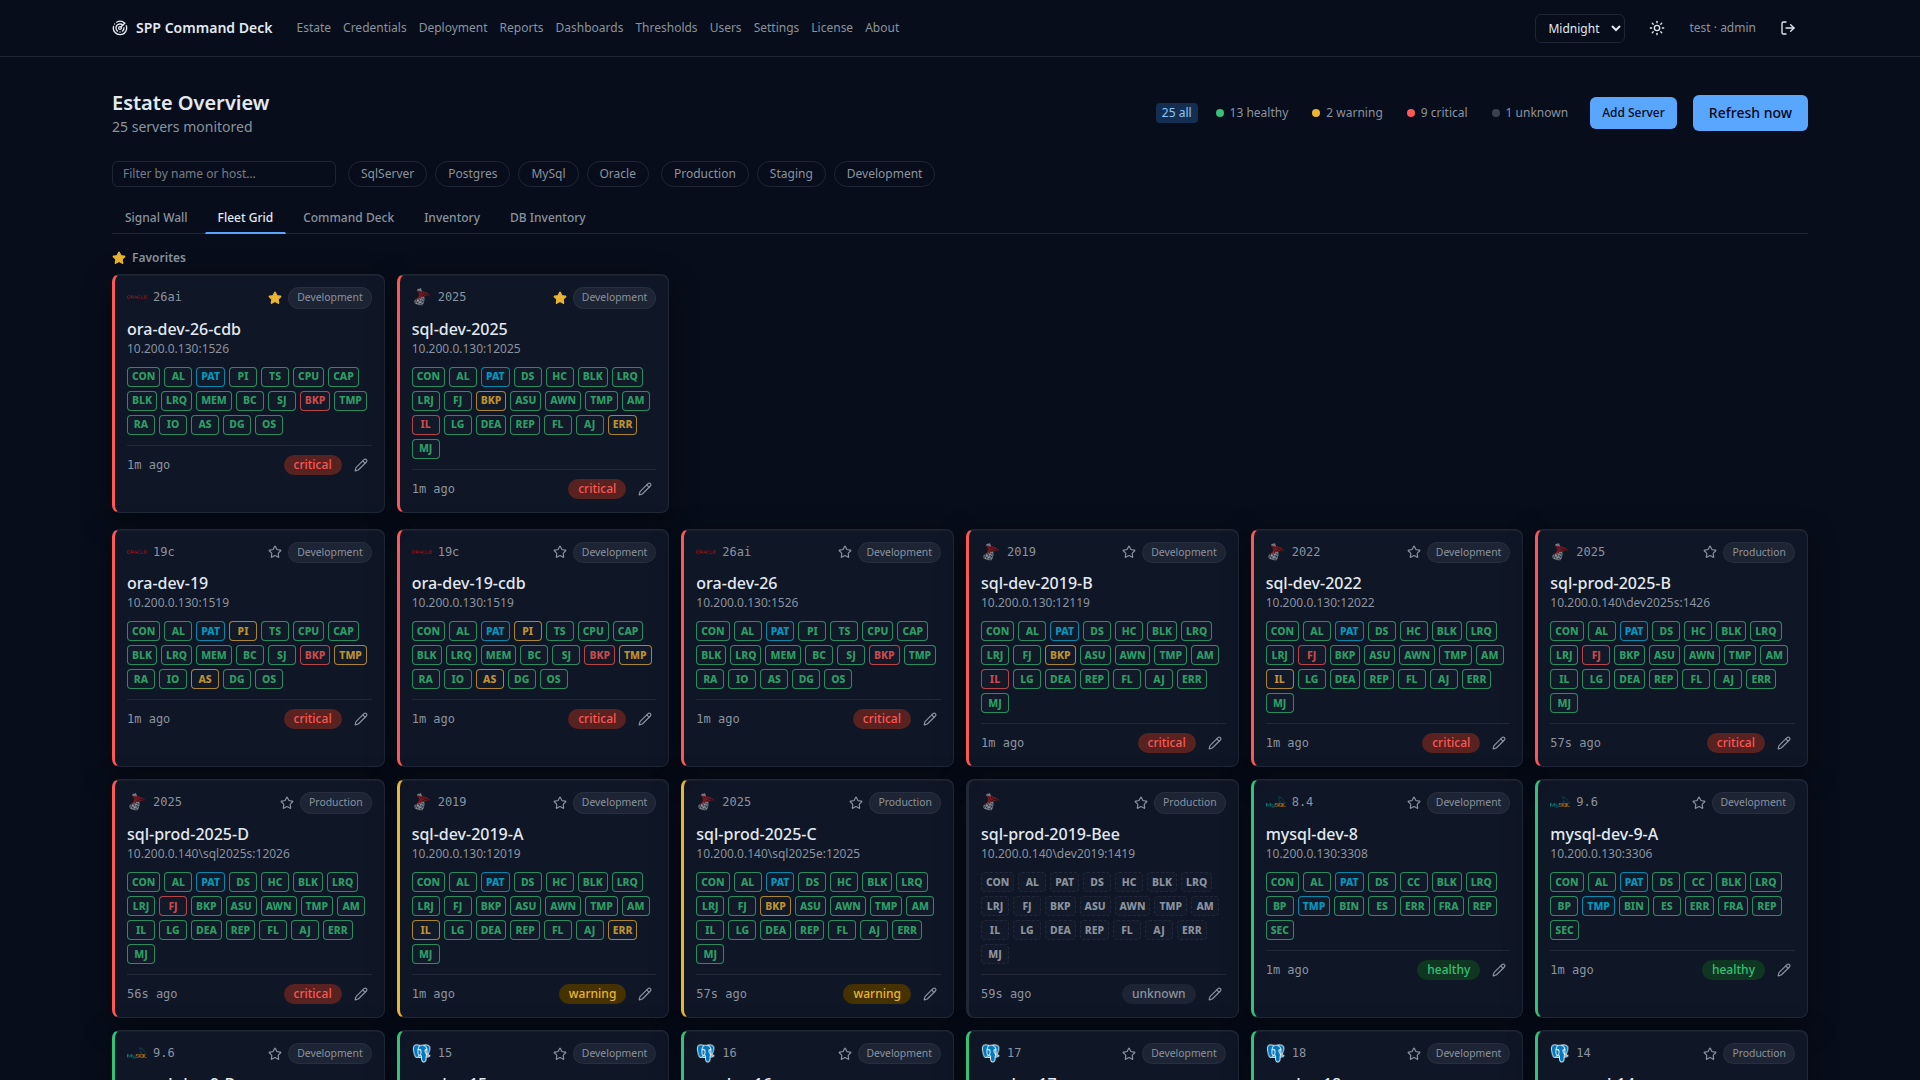Favorite mysql-dev-8 with its star
1920x1080 pixels.
1414,803
